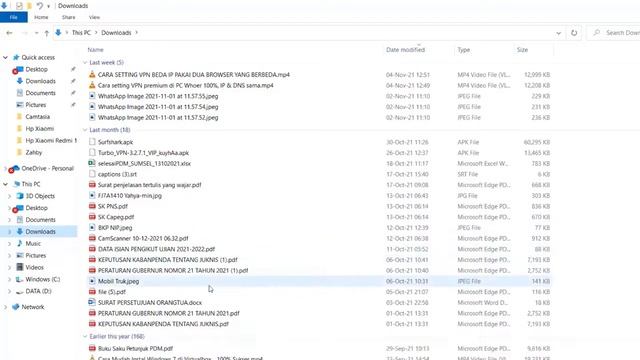Select PERATURAN GUBERNUR NOMOR 21 (1).pdf file name
The width and height of the screenshot is (640, 360).
click(173, 270)
